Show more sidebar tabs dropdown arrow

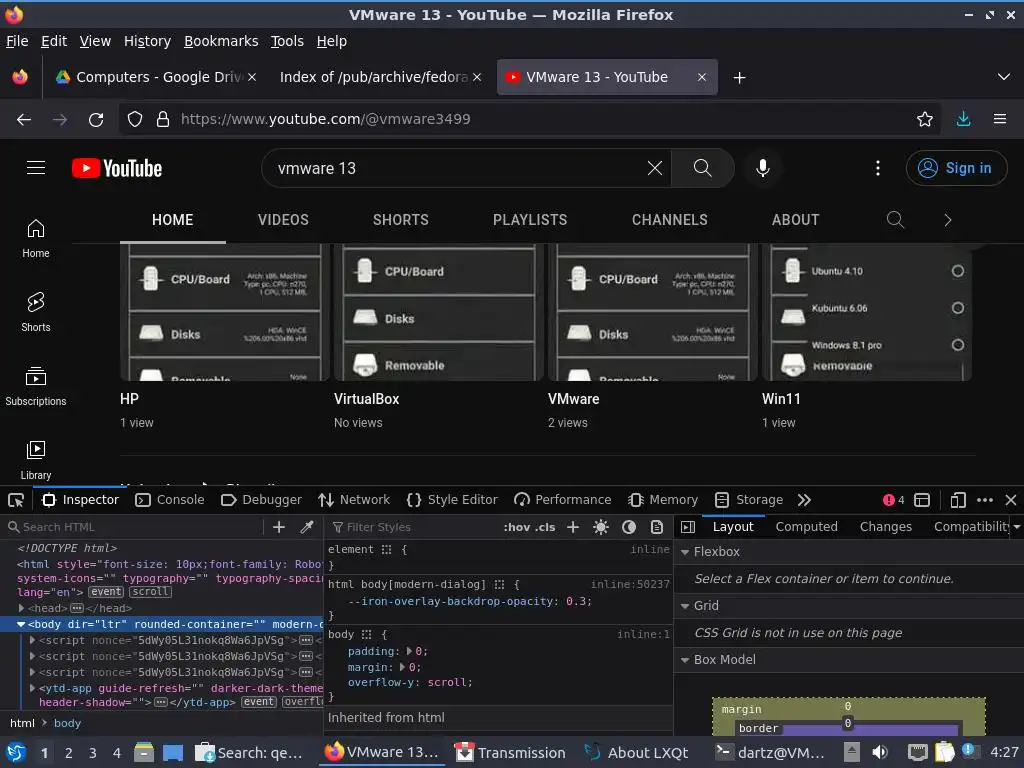tap(1017, 527)
